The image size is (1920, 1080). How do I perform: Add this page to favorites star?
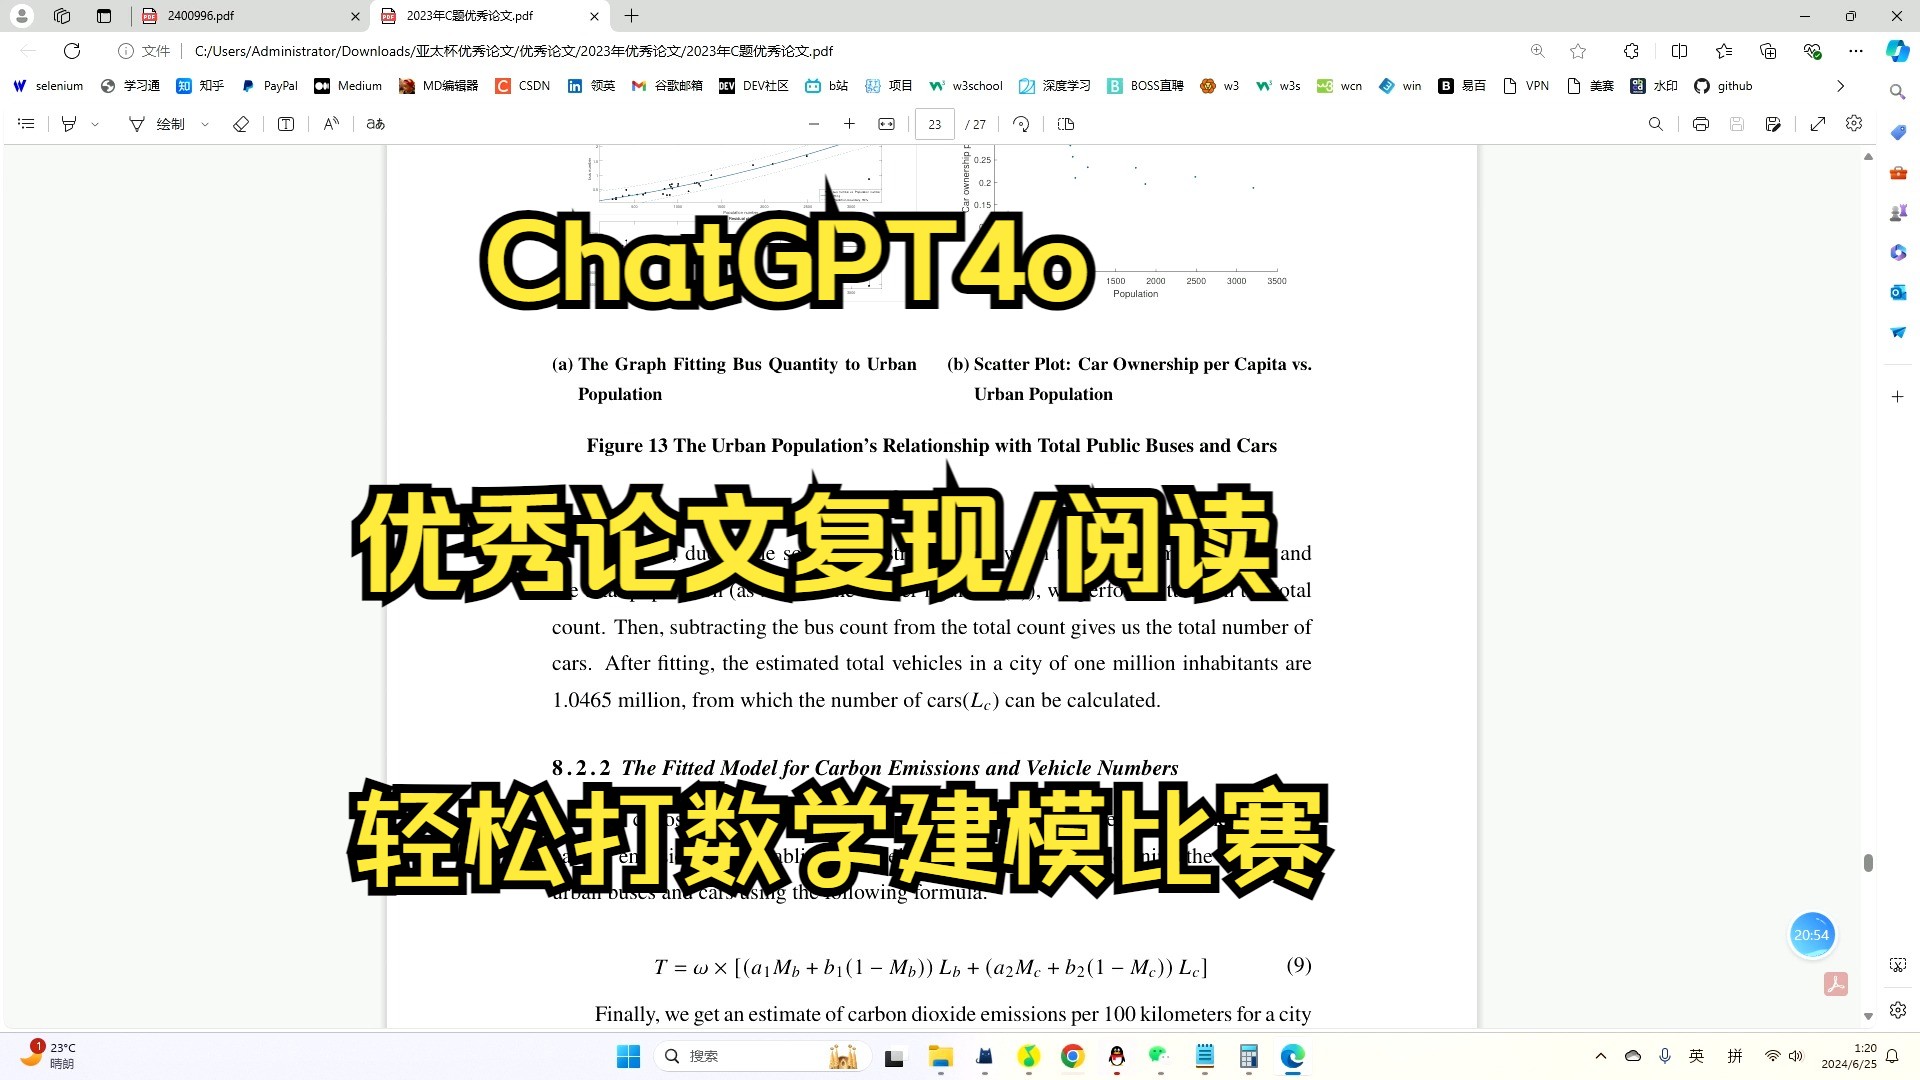pos(1578,51)
